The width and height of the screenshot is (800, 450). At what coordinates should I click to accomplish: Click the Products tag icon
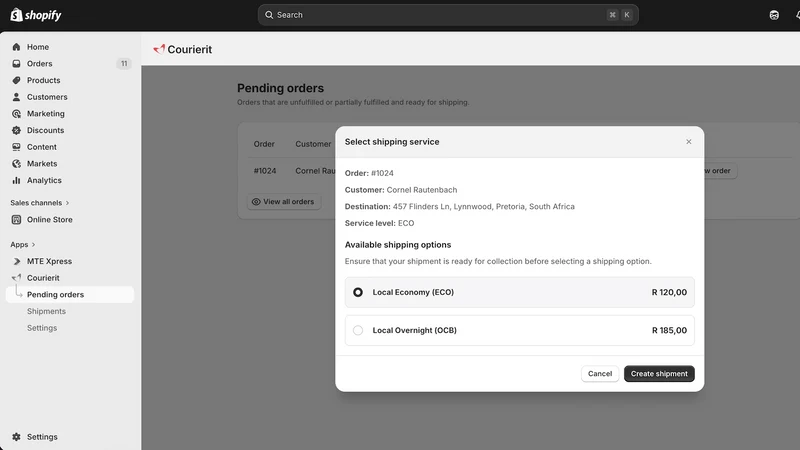(16, 80)
